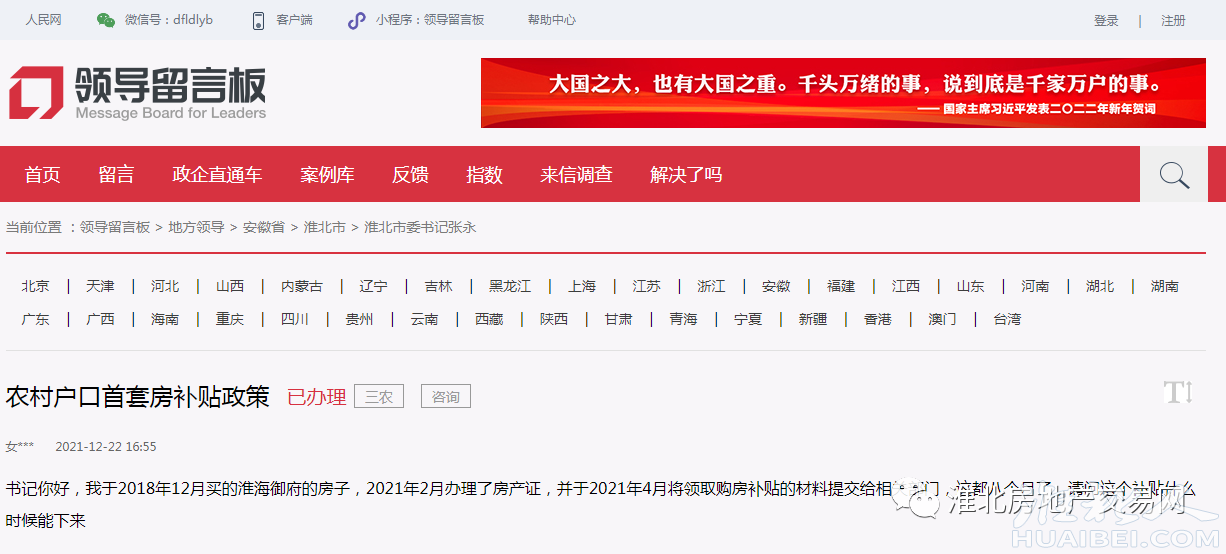Select the 天津 province link
The height and width of the screenshot is (554, 1226).
(x=100, y=286)
